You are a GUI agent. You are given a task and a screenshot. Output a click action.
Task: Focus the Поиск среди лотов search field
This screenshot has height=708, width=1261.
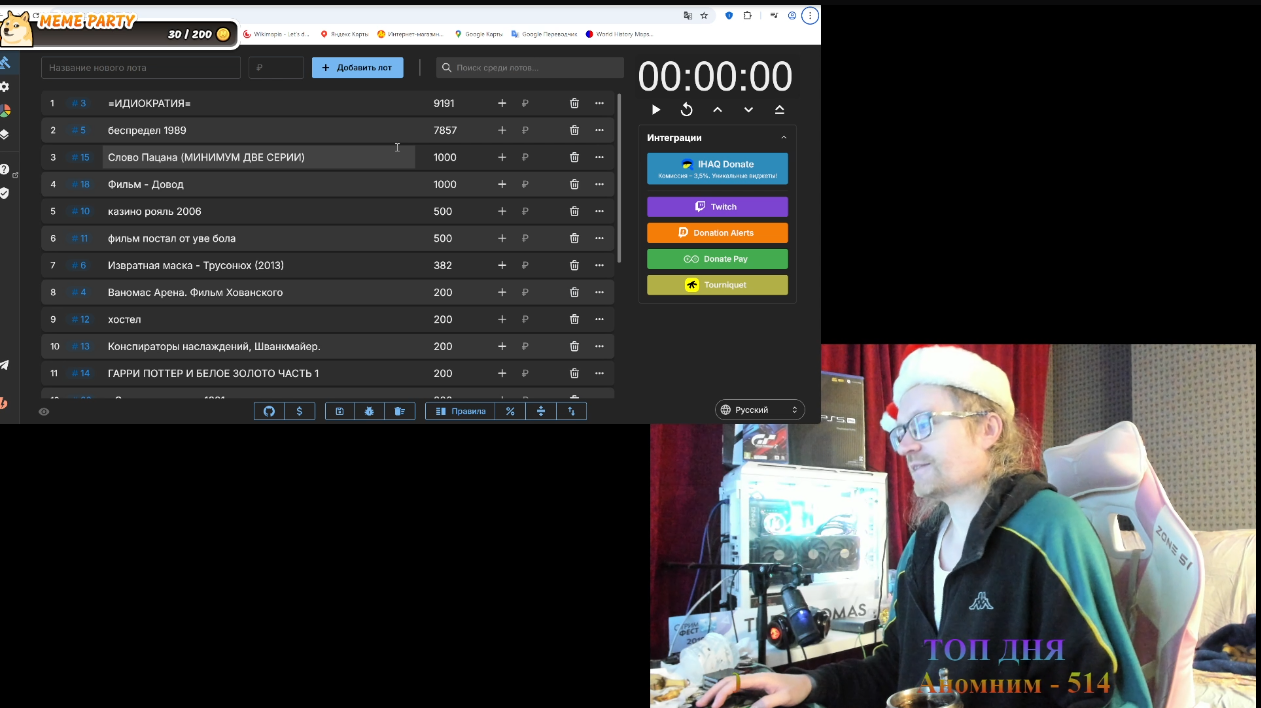530,67
